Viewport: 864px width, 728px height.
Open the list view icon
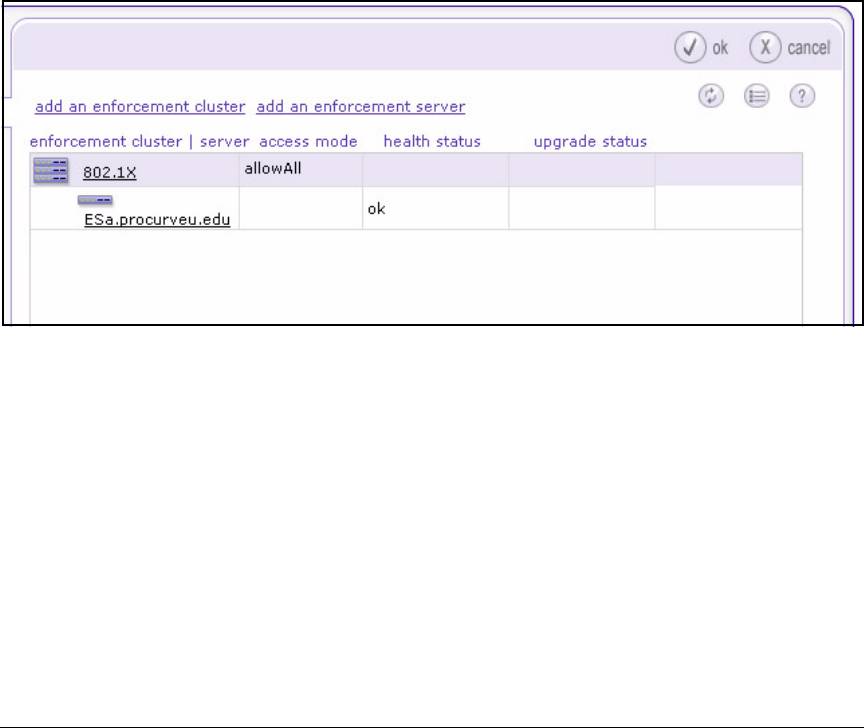click(x=757, y=96)
